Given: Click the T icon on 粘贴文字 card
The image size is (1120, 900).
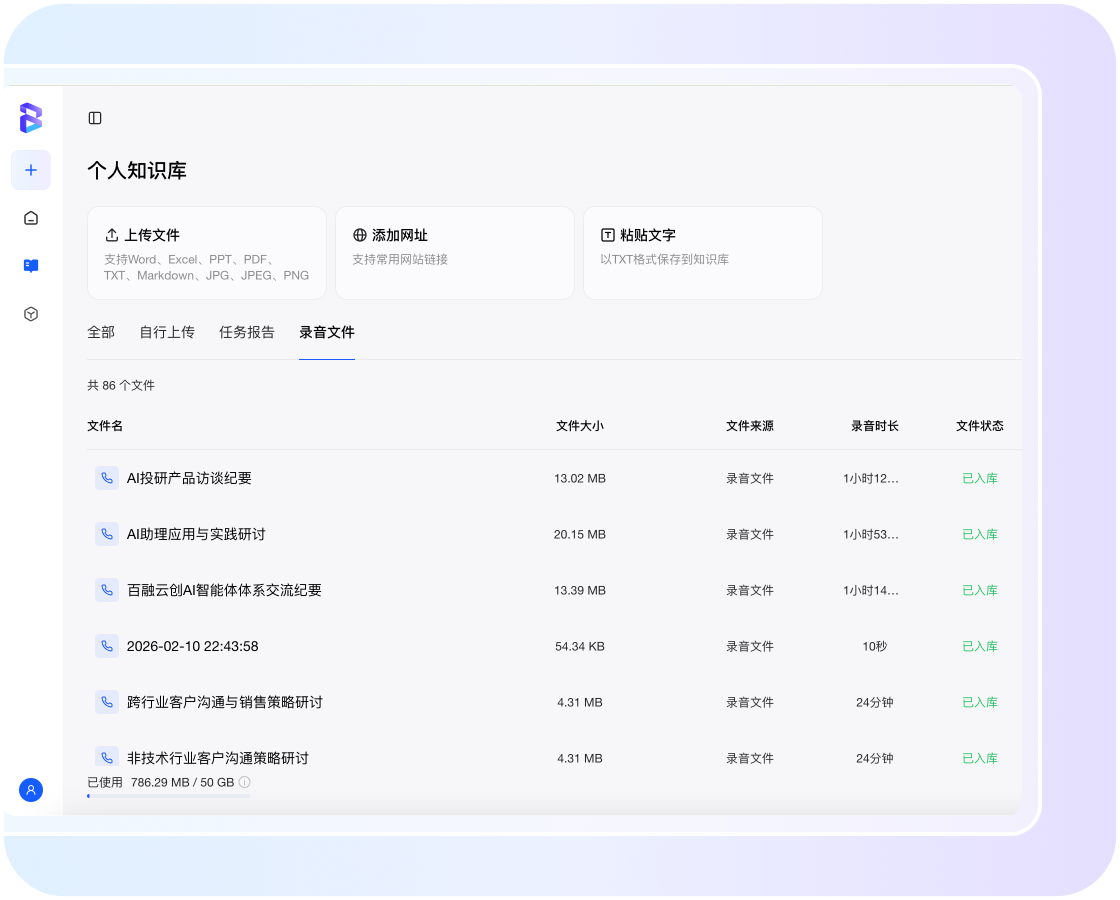Looking at the screenshot, I should [x=607, y=235].
